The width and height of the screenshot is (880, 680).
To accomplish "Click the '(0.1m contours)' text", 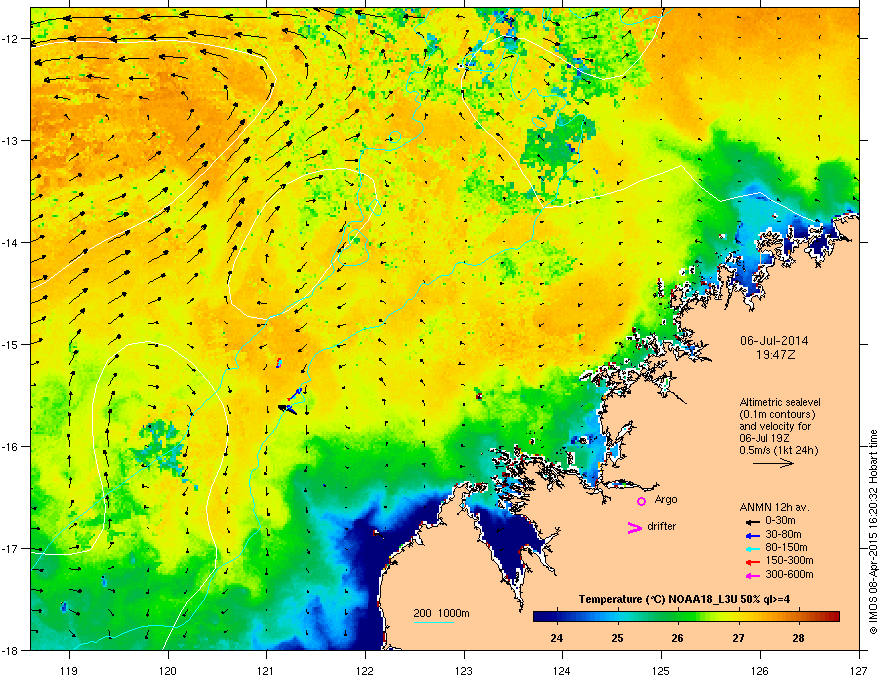I will (x=777, y=414).
